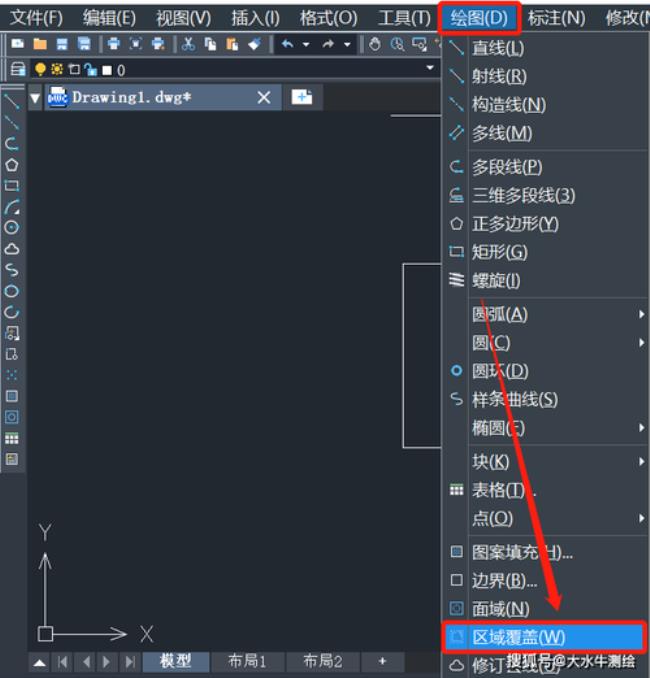The width and height of the screenshot is (650, 678).
Task: Expand the 椭圆(E) submenu arrow
Action: pyautogui.click(x=641, y=428)
